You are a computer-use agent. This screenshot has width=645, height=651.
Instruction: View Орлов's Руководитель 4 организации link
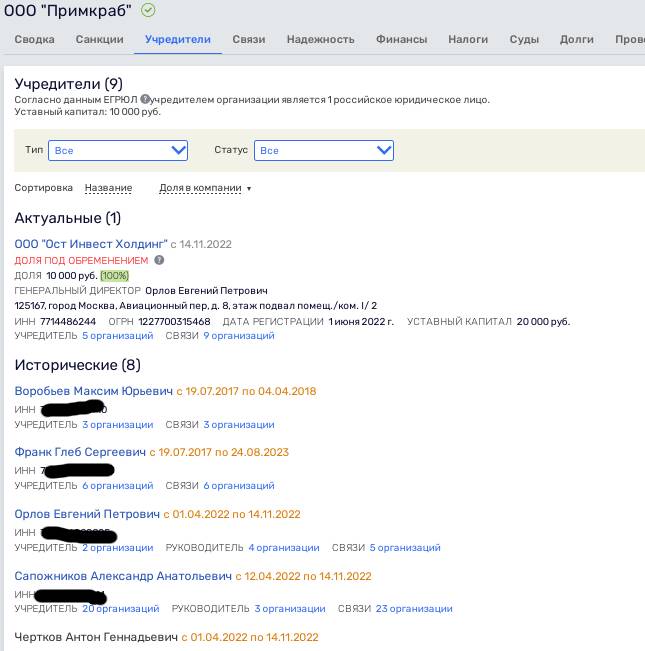tap(284, 548)
